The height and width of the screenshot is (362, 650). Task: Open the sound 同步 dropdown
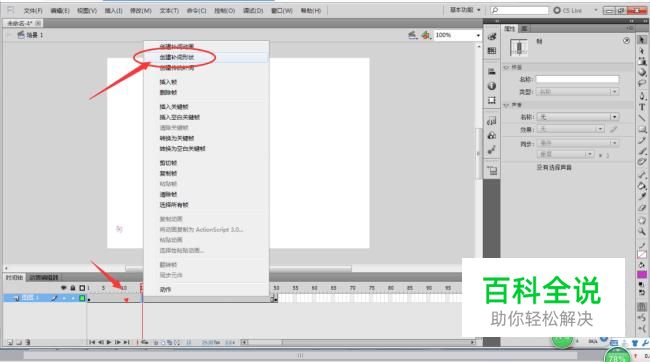tap(578, 143)
